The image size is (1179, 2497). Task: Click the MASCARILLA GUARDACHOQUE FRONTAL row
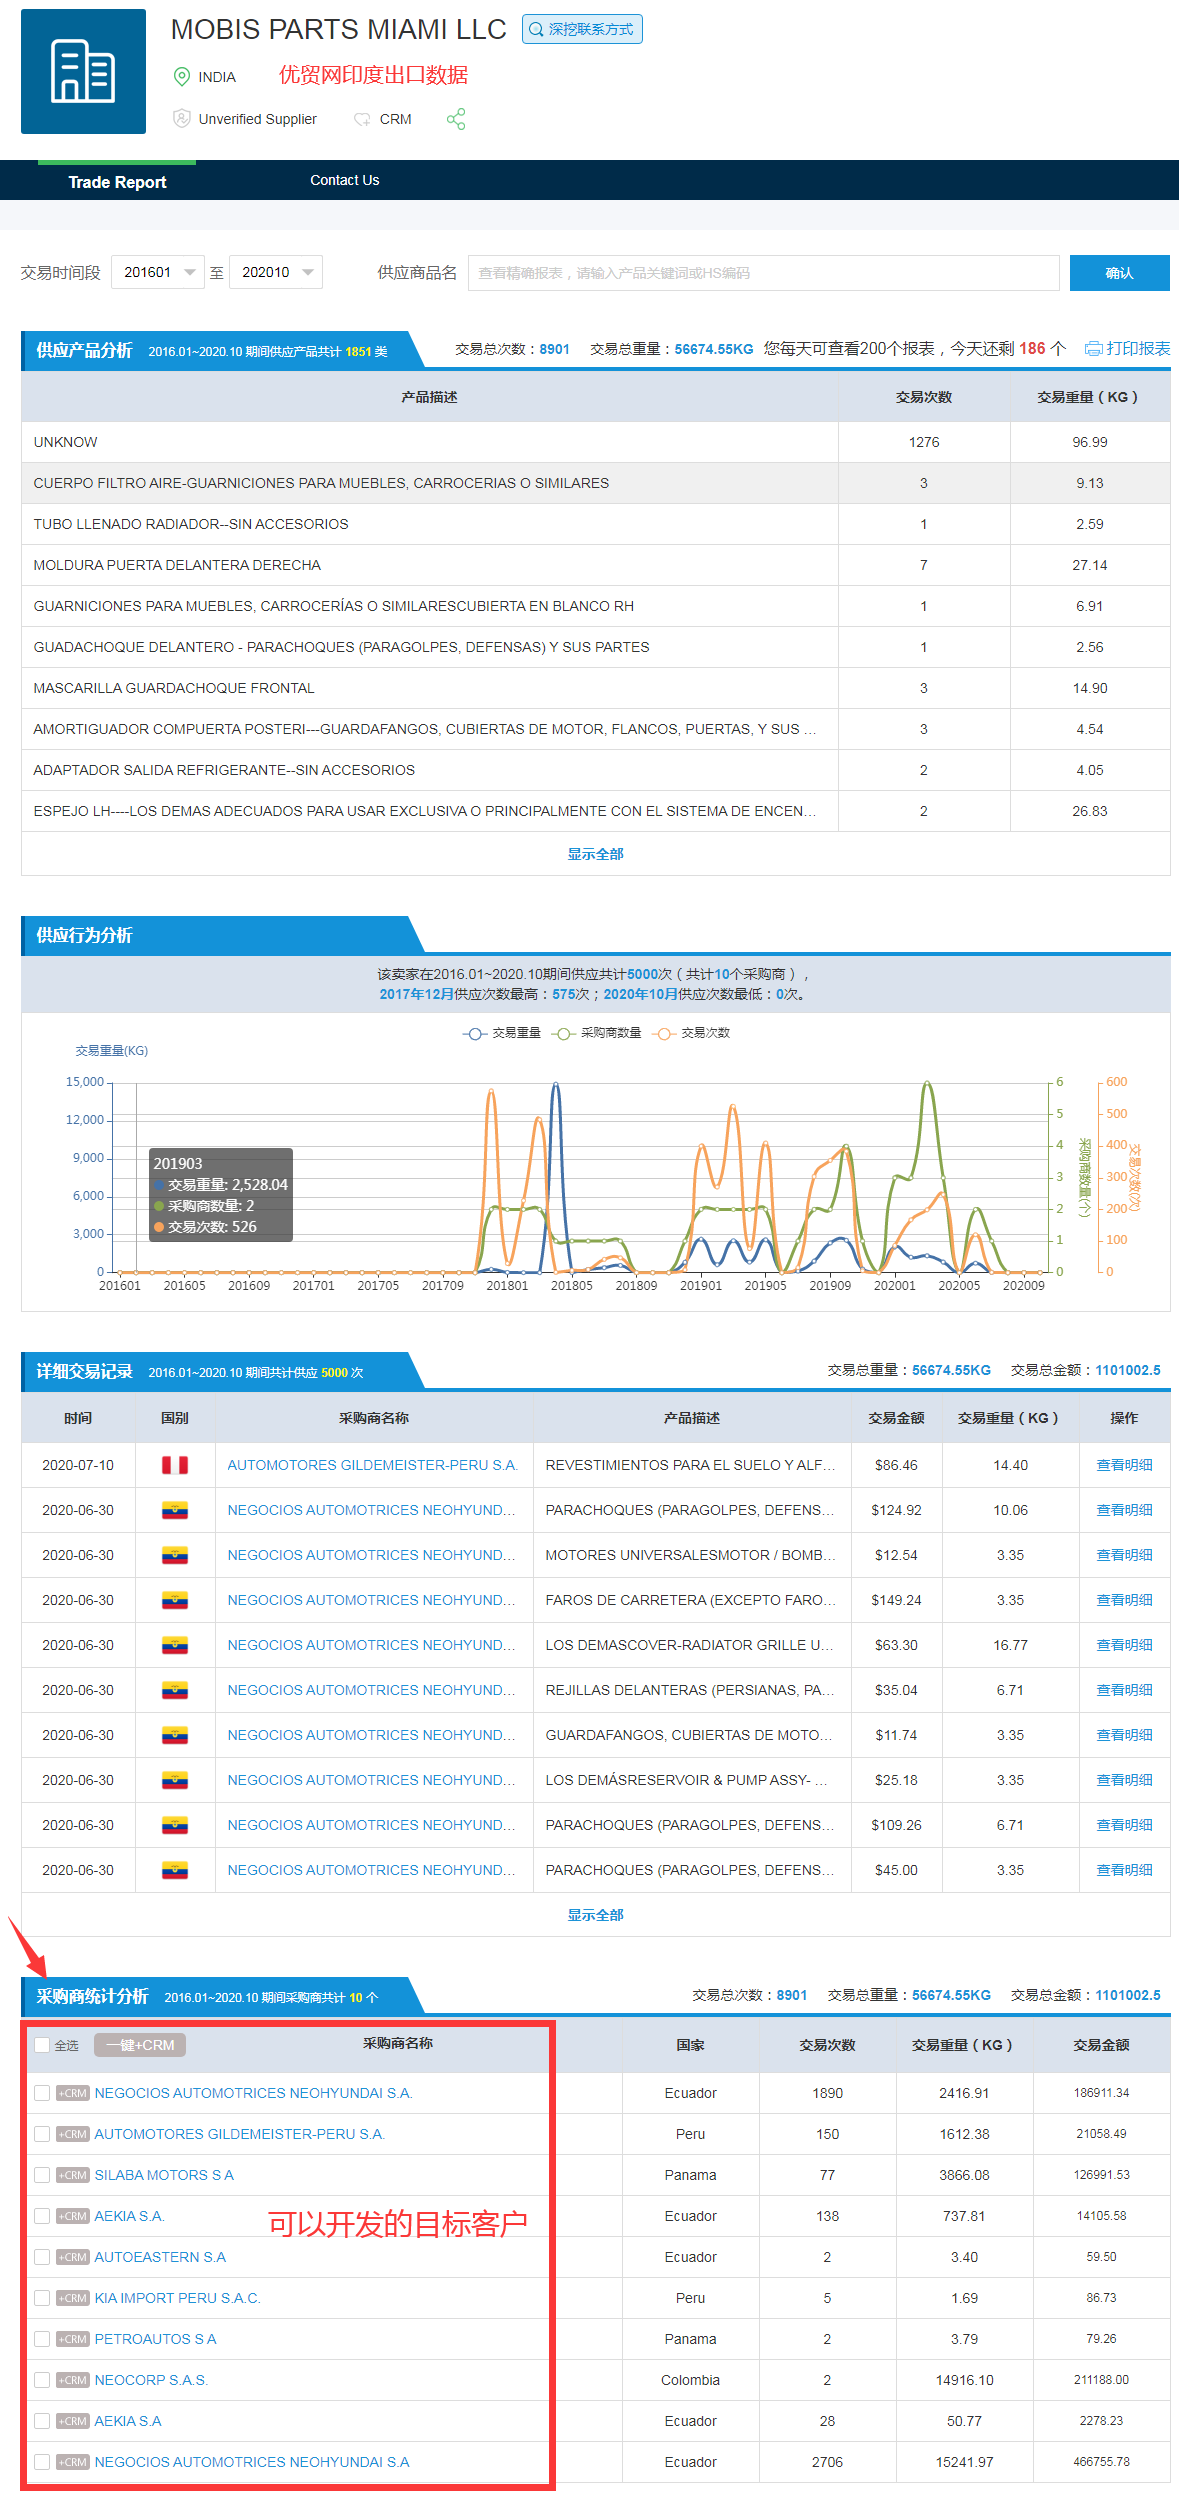pyautogui.click(x=595, y=688)
